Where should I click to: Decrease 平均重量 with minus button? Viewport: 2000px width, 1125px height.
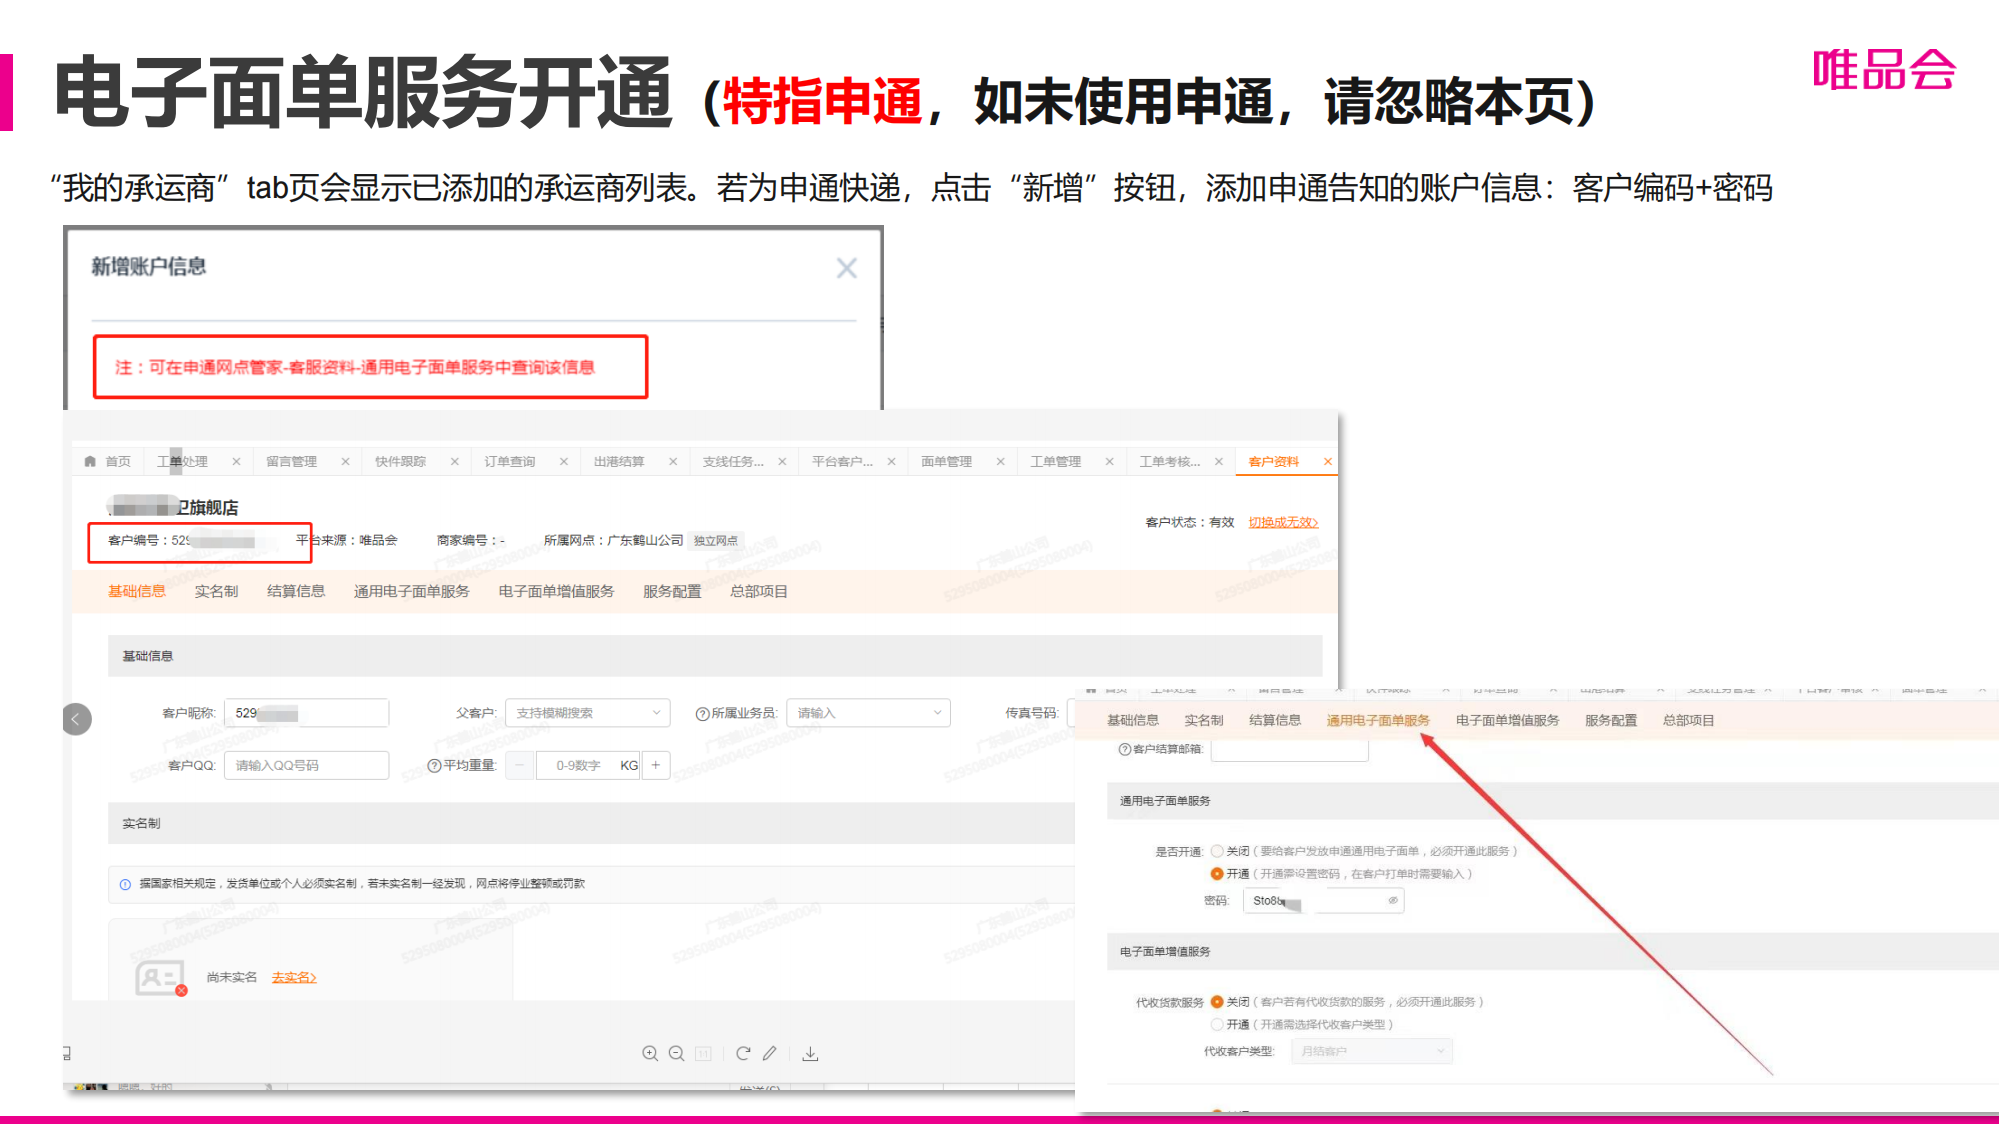(520, 765)
